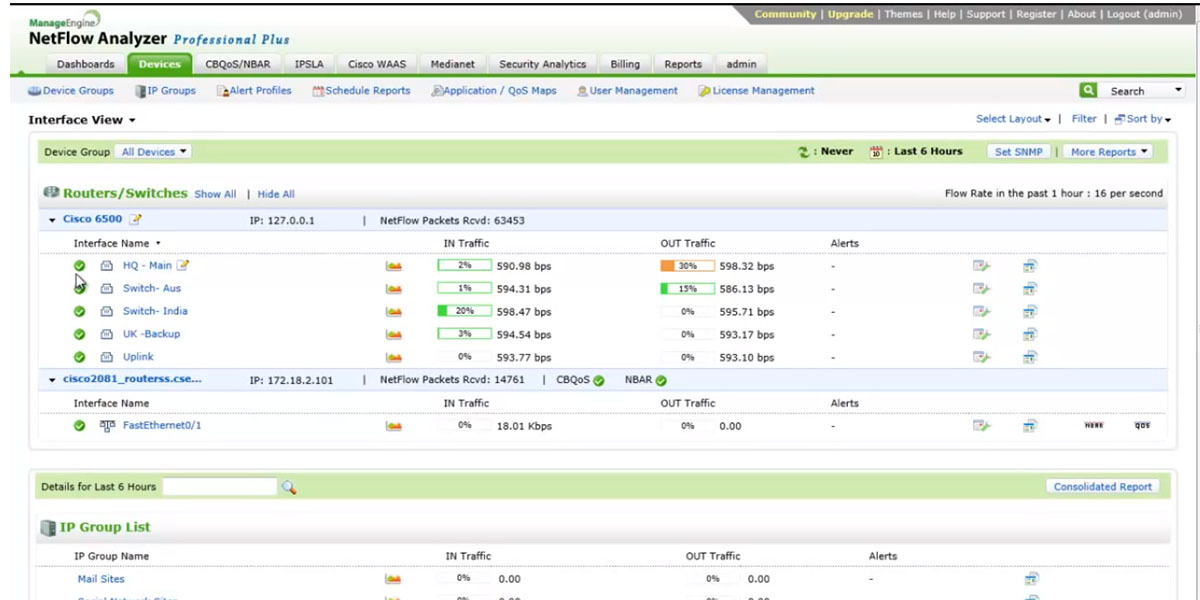1200x600 pixels.
Task: Open the report icon for Switch- Aus row
Action: [983, 288]
